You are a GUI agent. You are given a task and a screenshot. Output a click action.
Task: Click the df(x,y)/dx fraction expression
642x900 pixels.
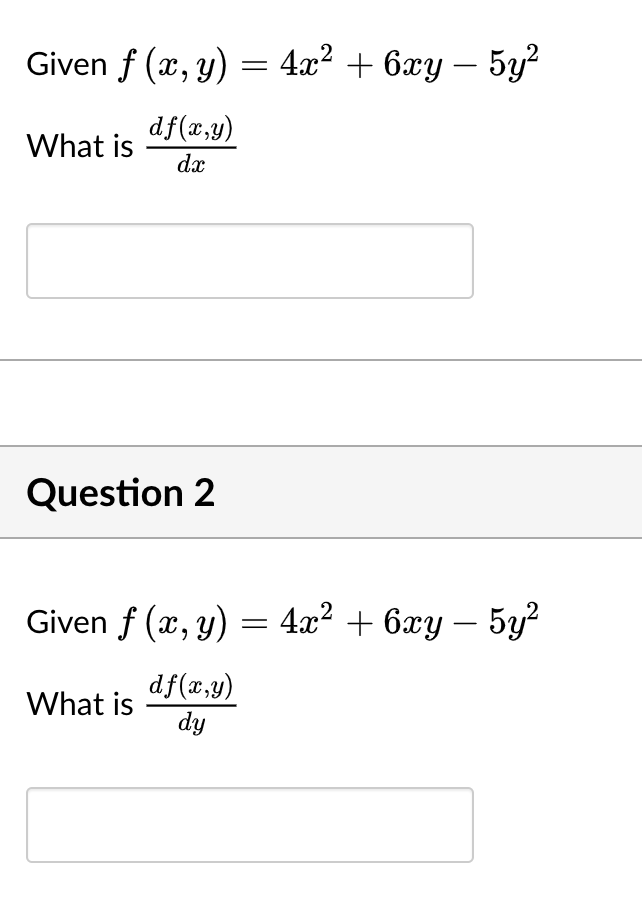[191, 144]
